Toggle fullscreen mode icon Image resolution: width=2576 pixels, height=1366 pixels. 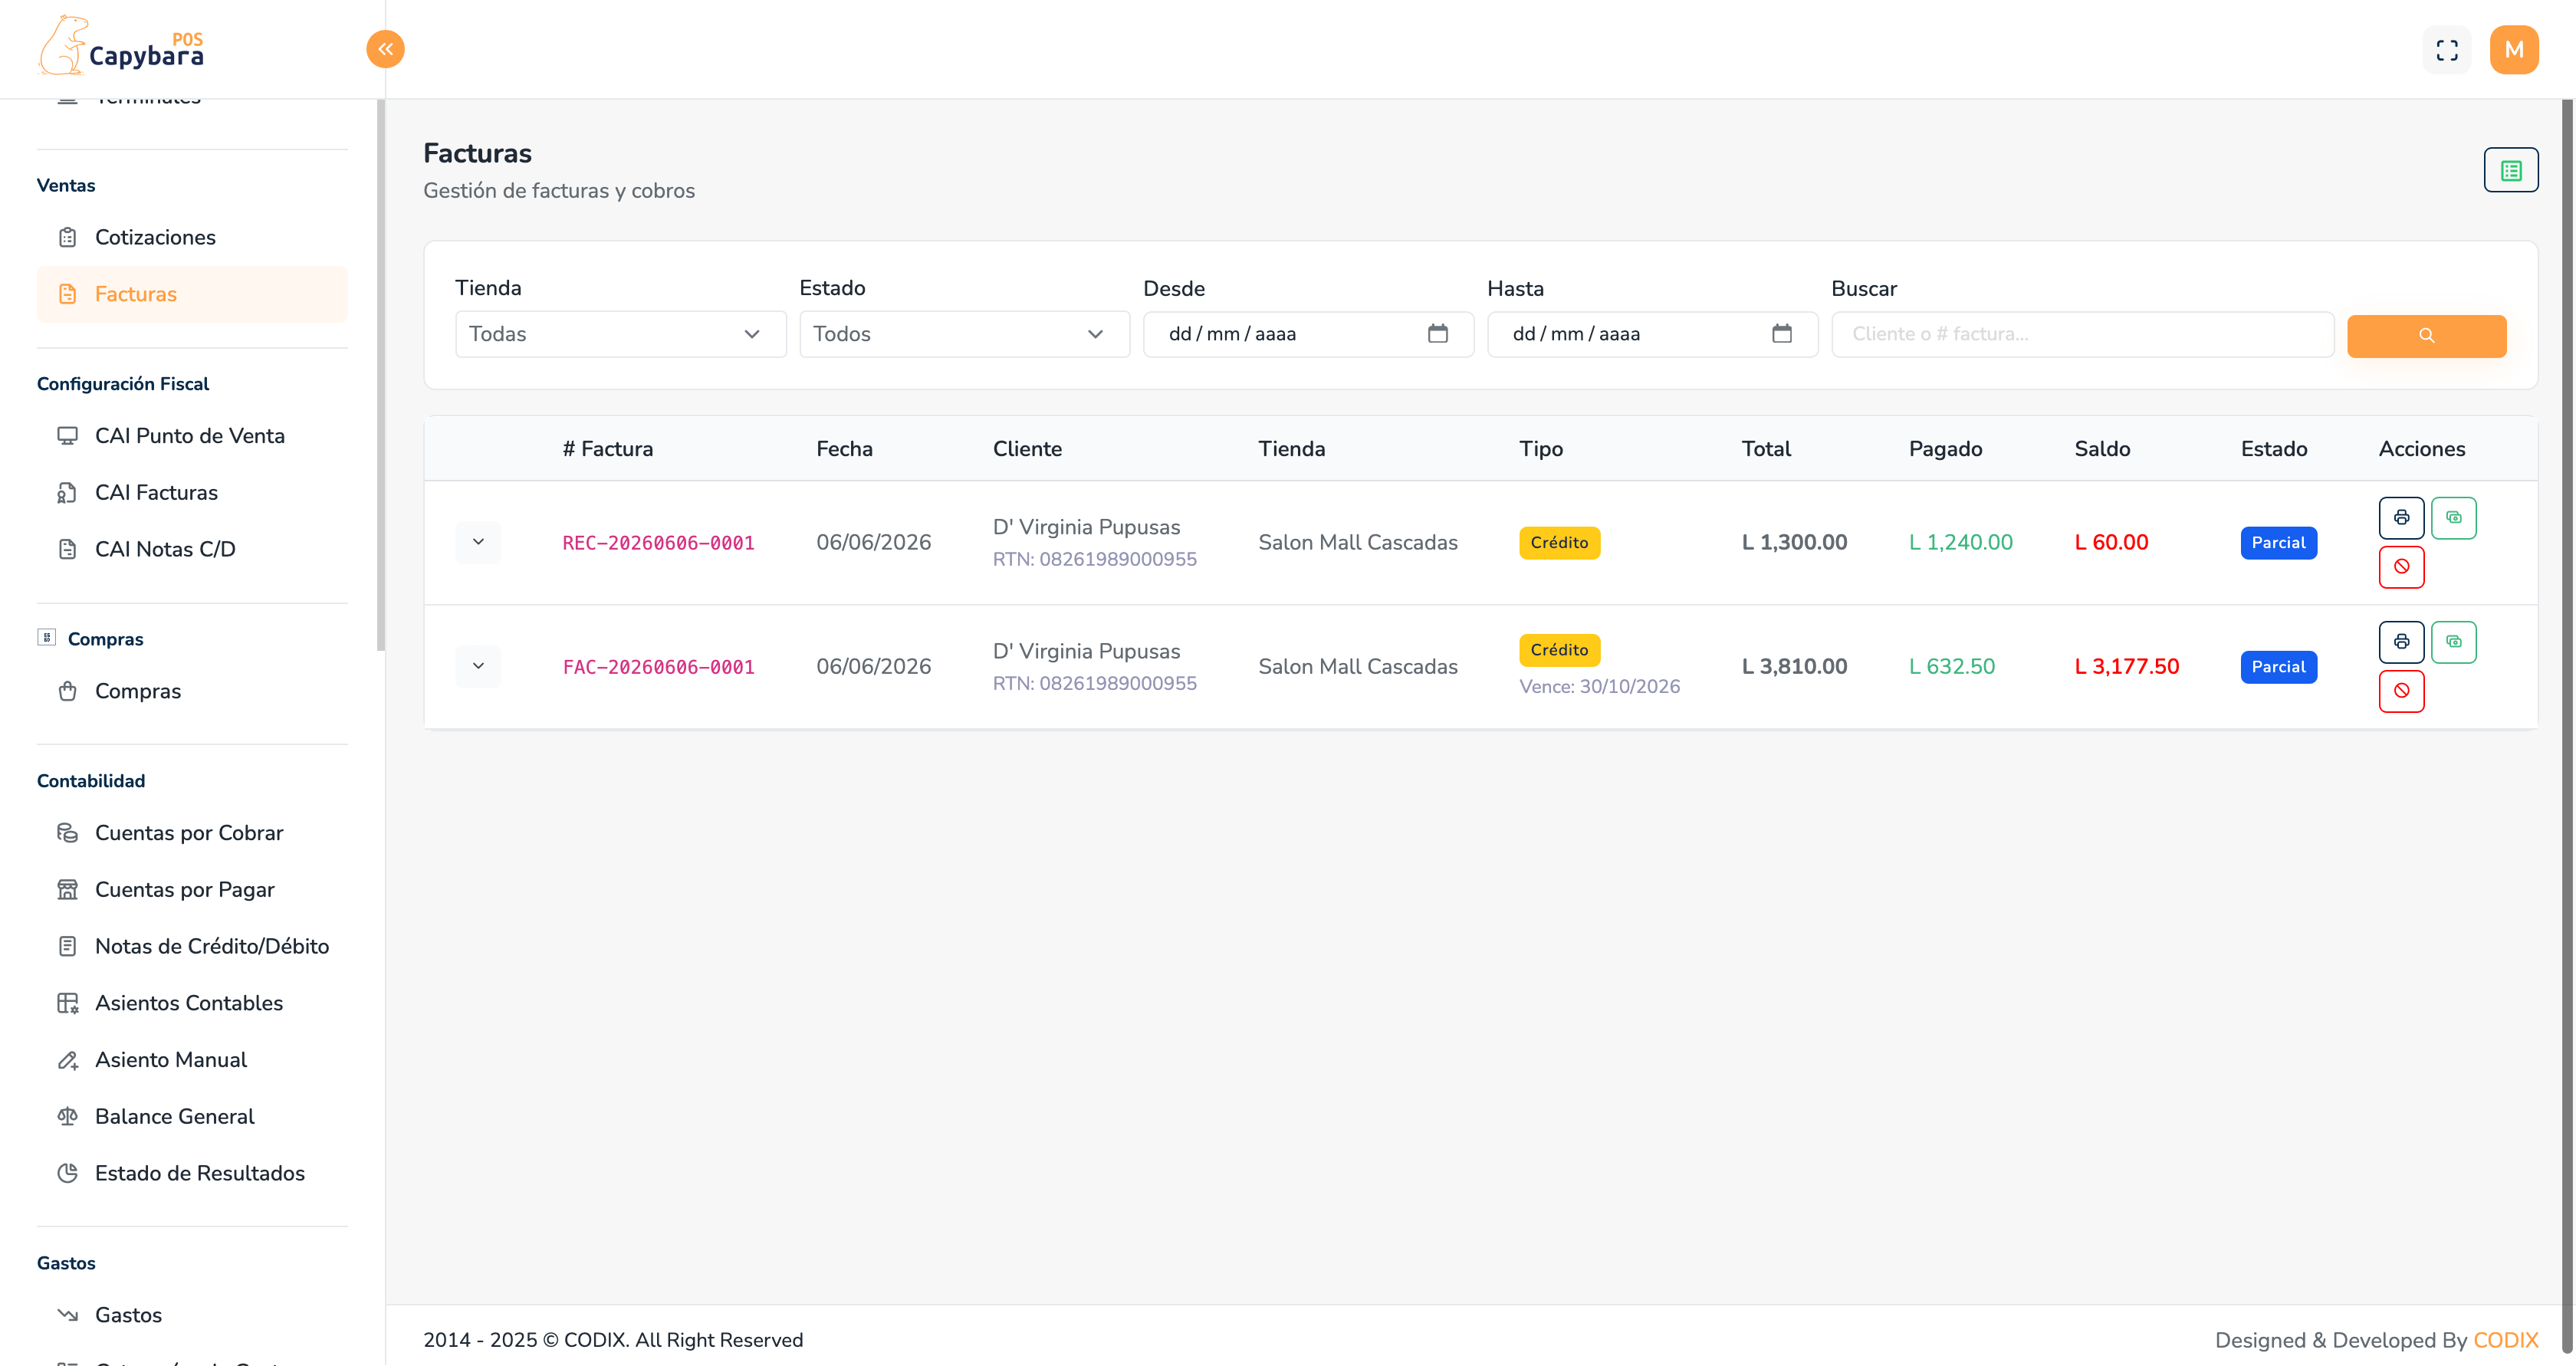(2446, 50)
